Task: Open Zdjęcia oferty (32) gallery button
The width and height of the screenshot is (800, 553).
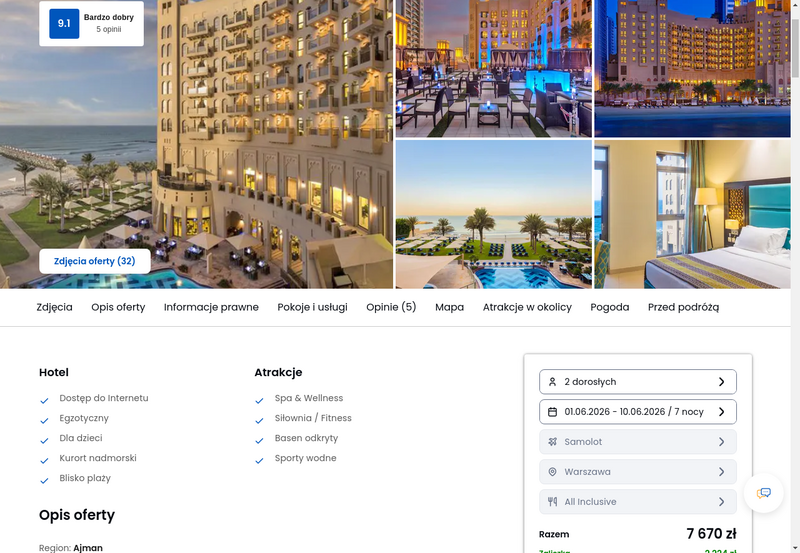Action: (x=95, y=261)
